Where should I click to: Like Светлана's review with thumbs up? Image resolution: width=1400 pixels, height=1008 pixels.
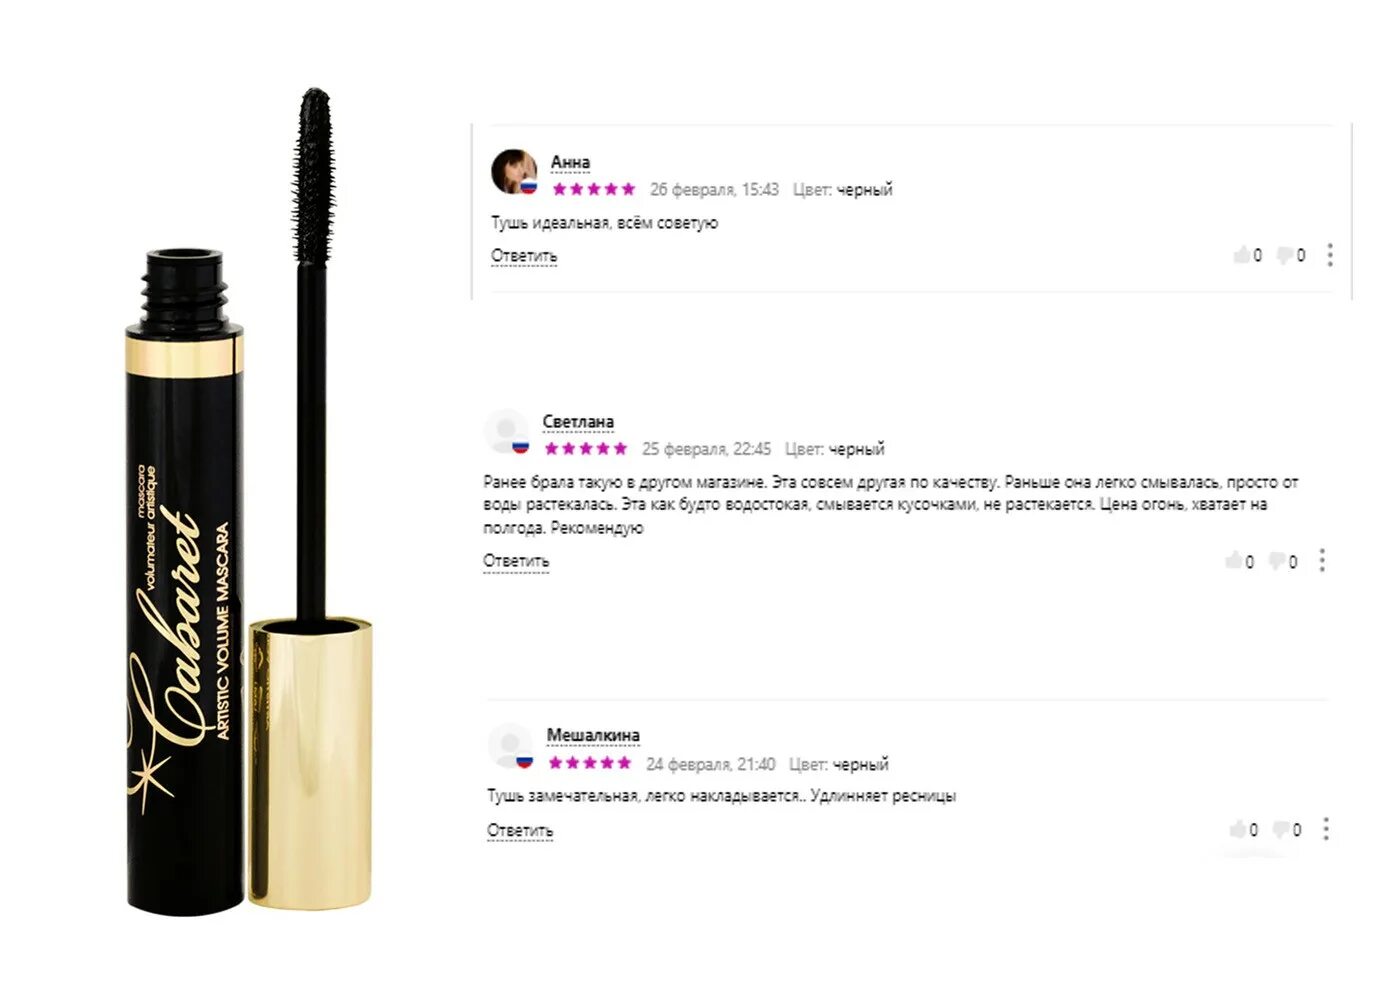click(1234, 561)
